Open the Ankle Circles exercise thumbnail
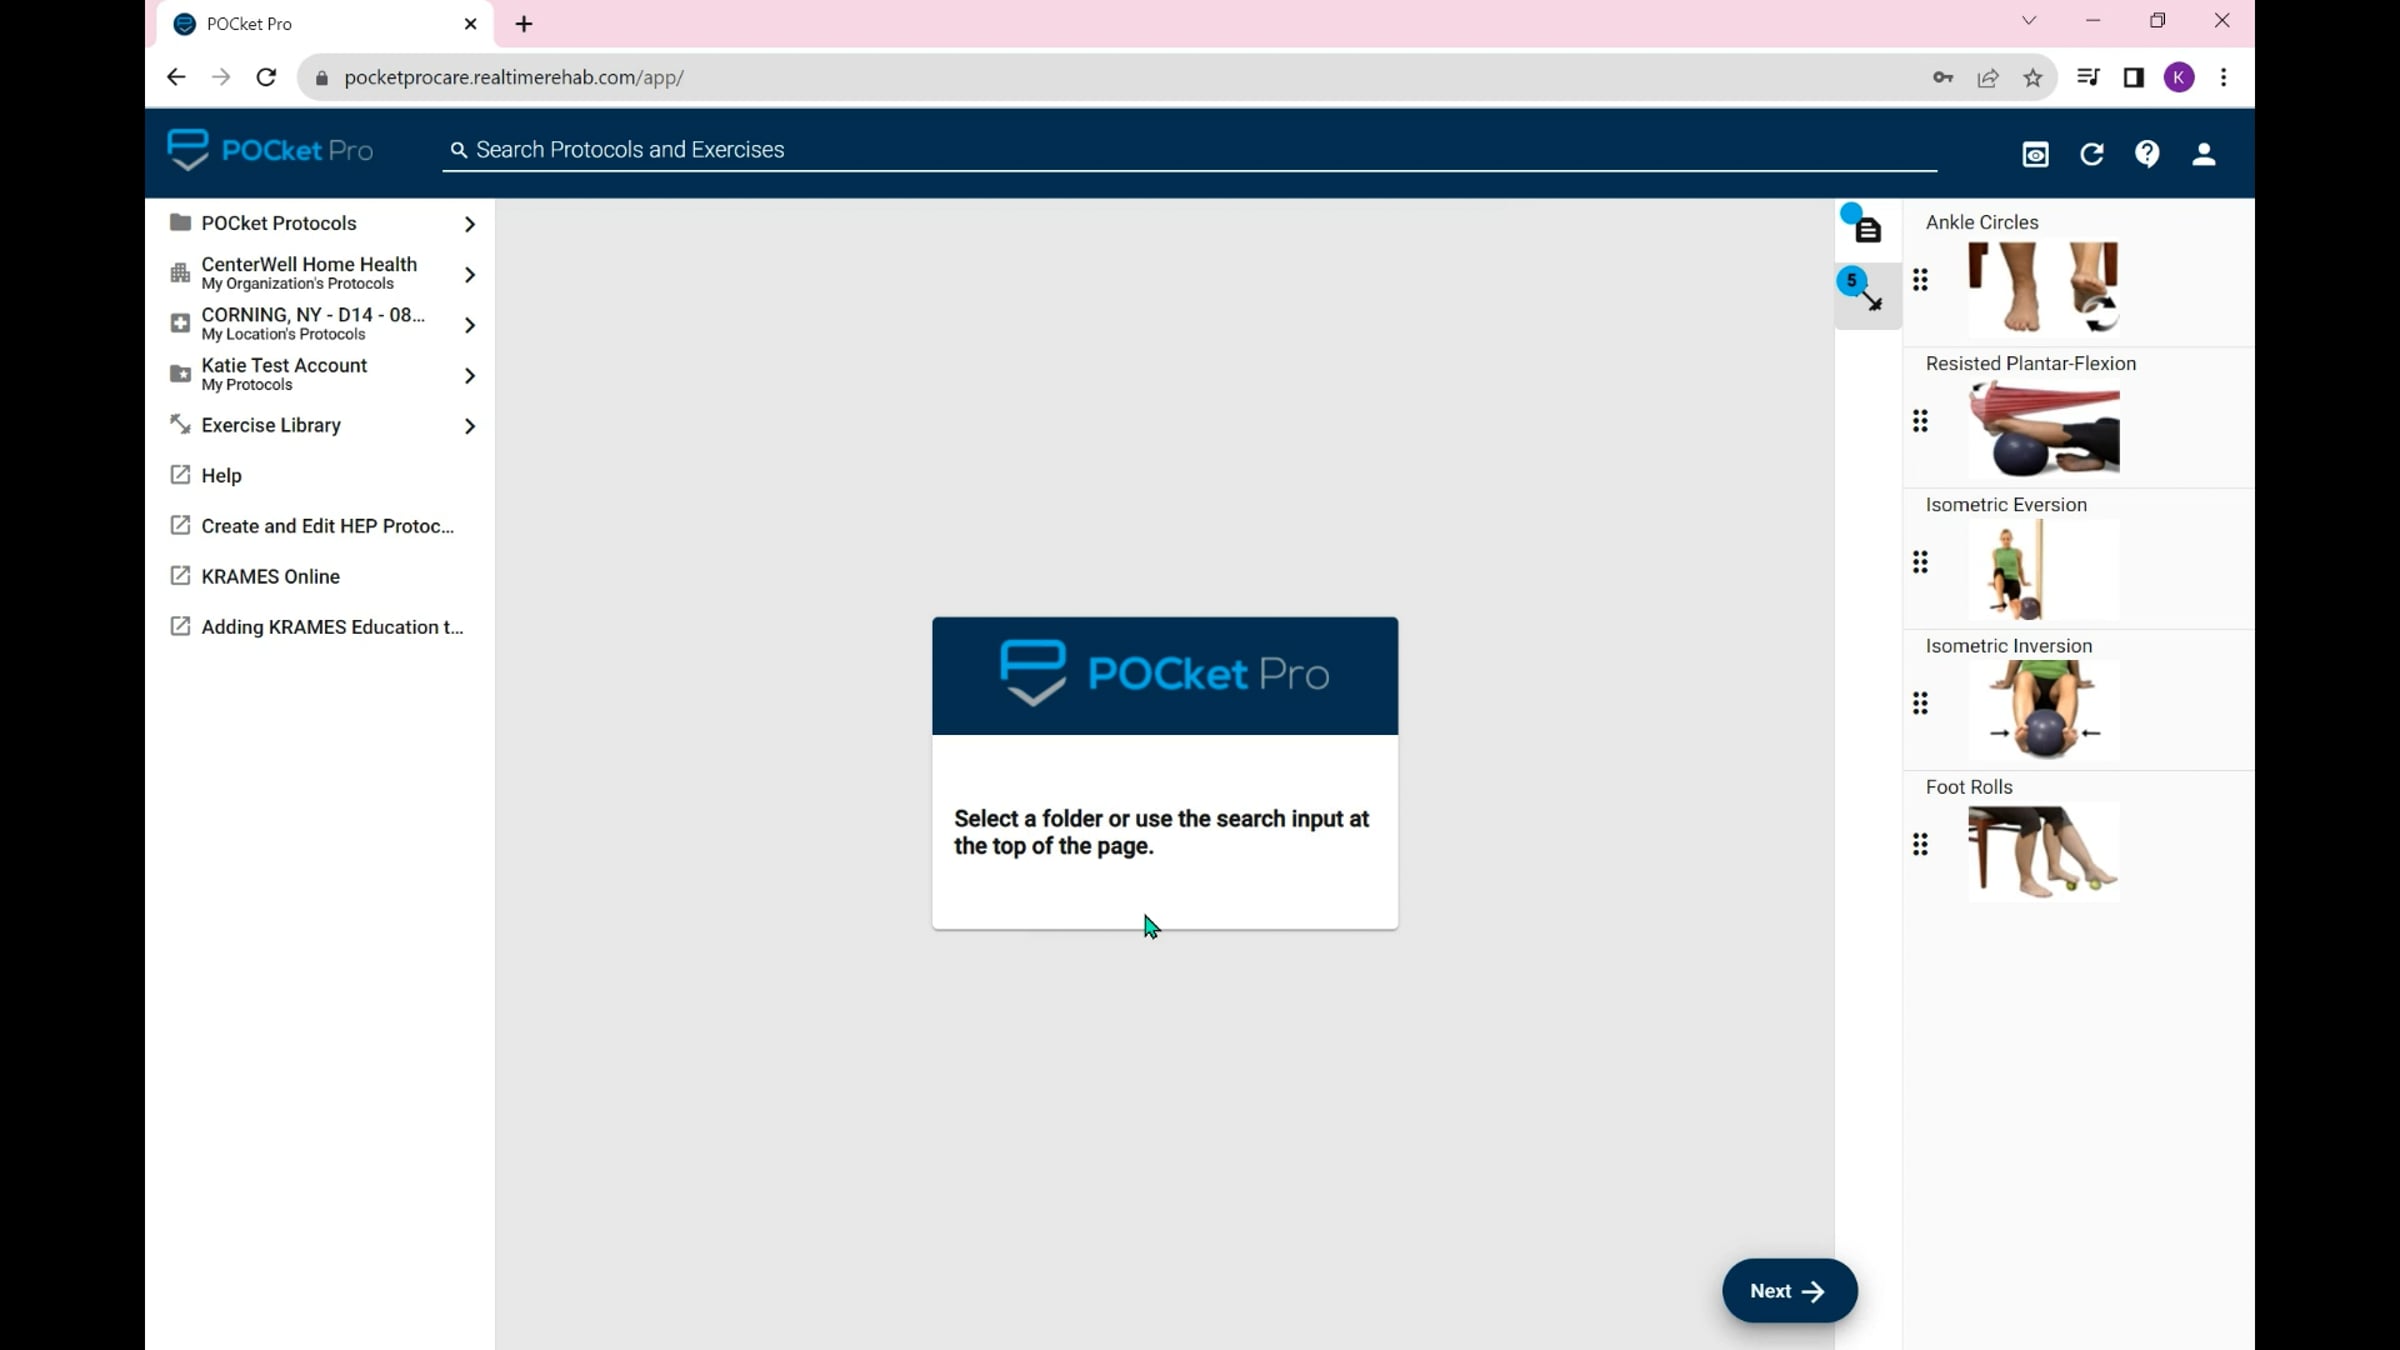 (2043, 288)
